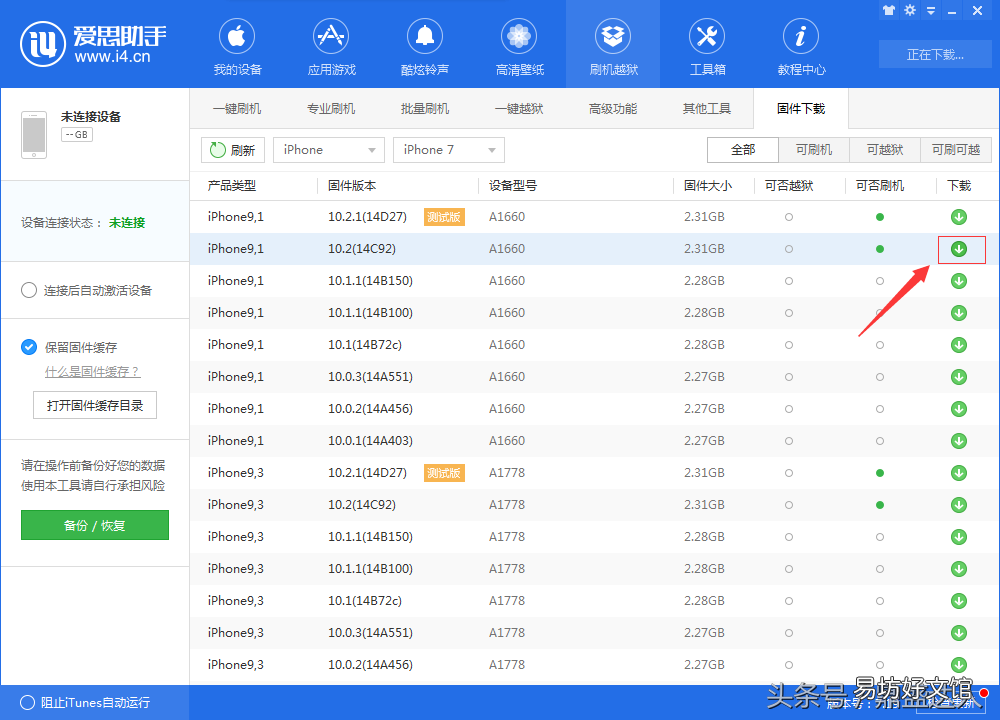Viewport: 1000px width, 720px height.
Task: Open the 工具箱 toolbox section
Action: coord(707,47)
